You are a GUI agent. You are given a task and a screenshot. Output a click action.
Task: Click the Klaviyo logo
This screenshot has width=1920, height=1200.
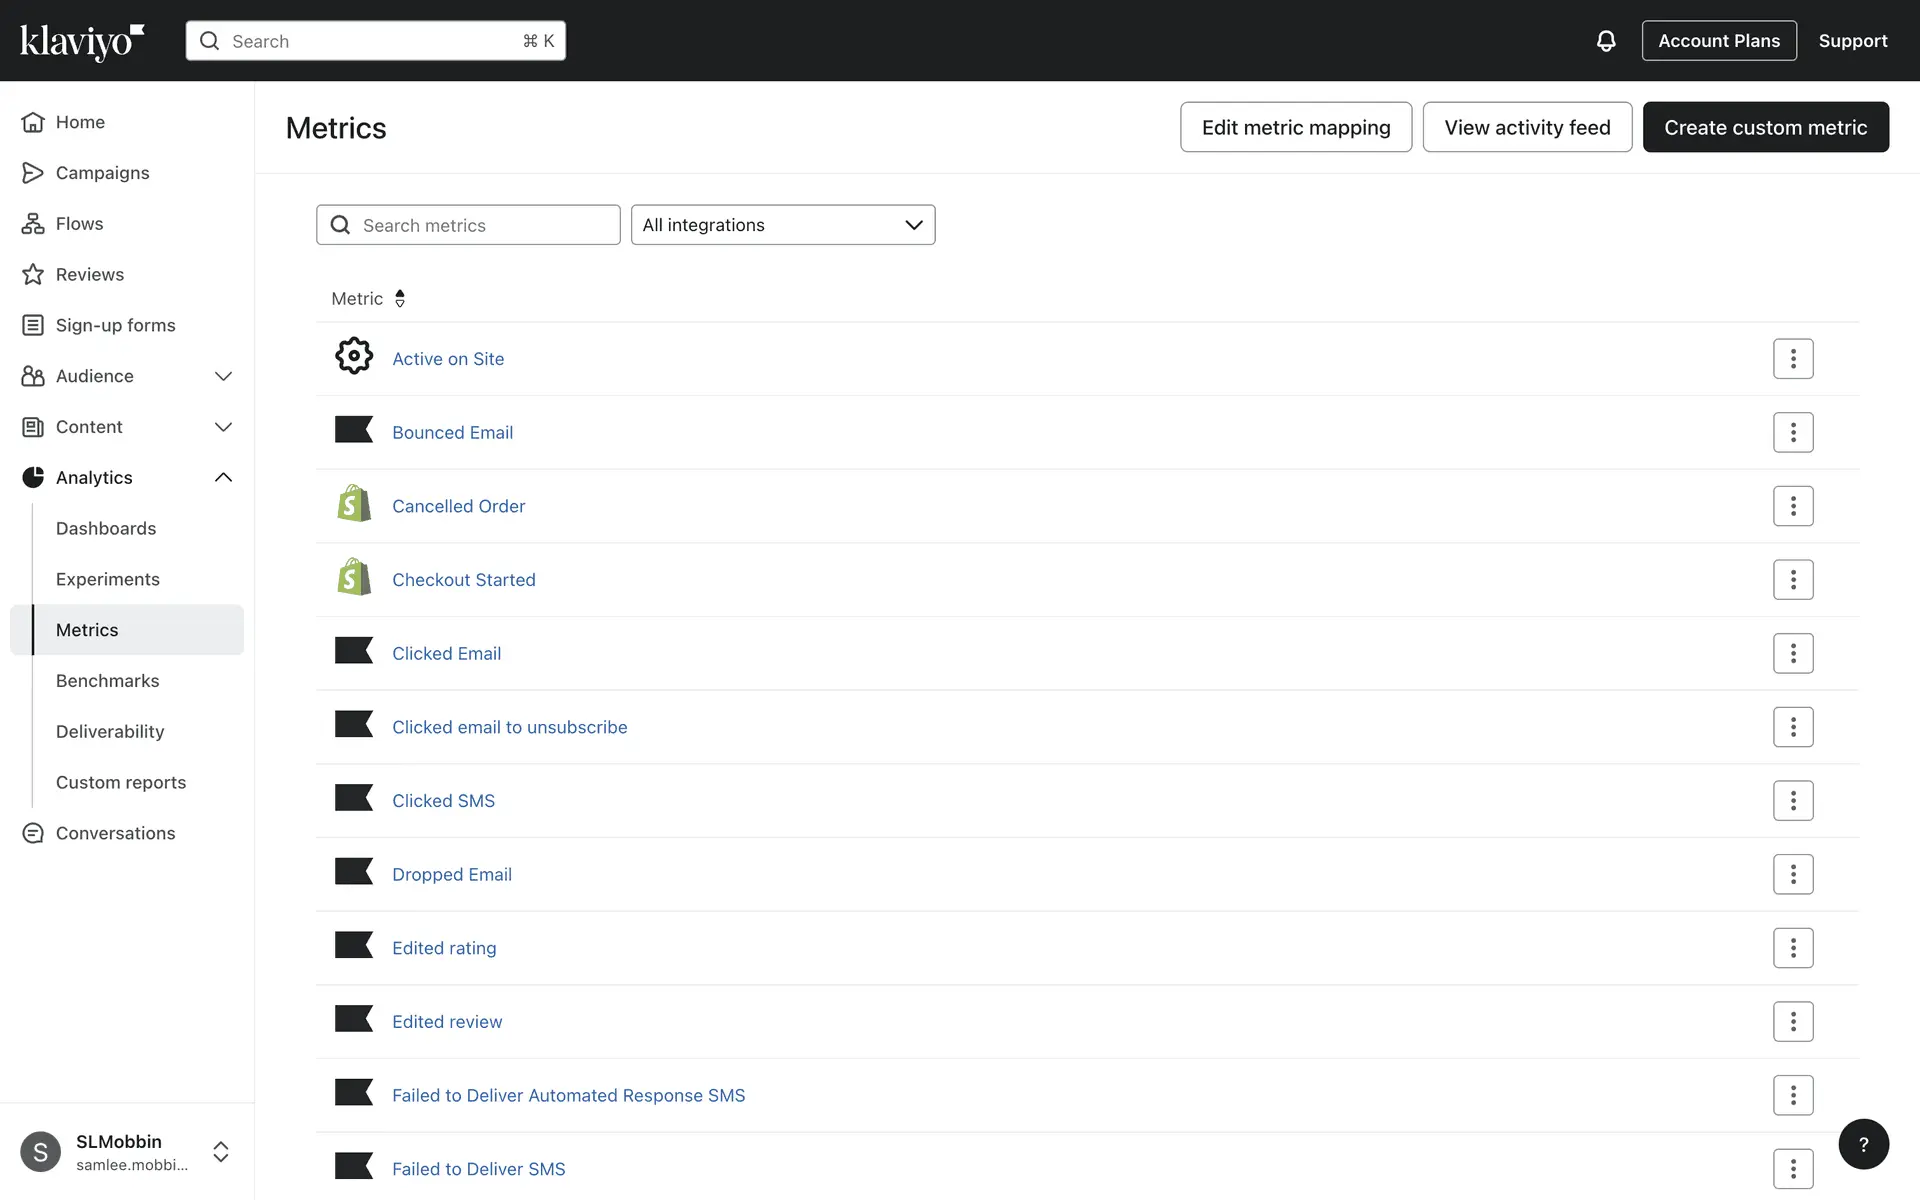(82, 41)
